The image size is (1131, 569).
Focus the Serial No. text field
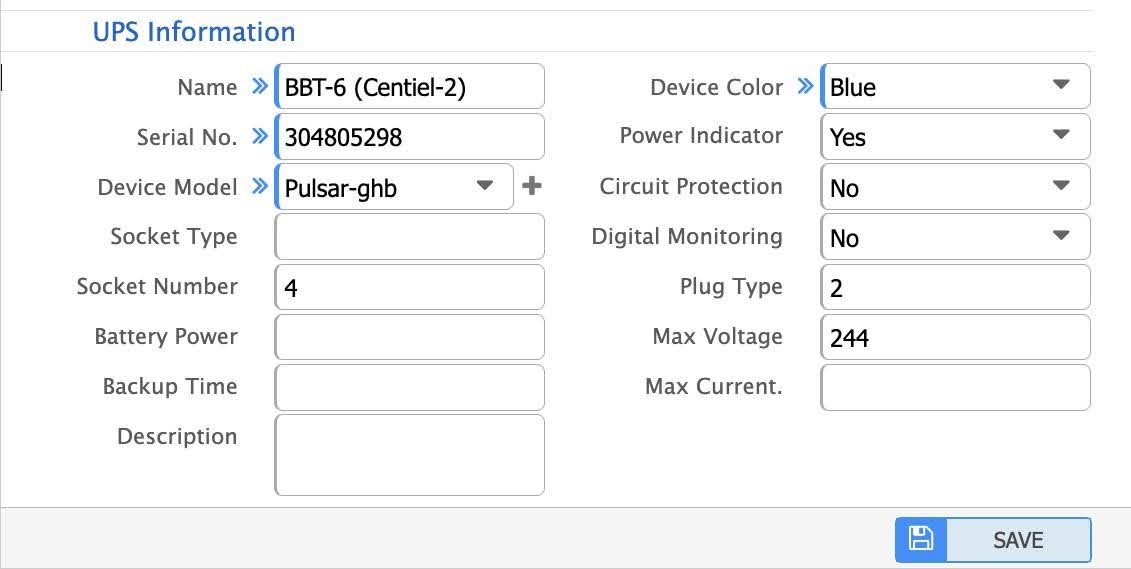tap(410, 137)
